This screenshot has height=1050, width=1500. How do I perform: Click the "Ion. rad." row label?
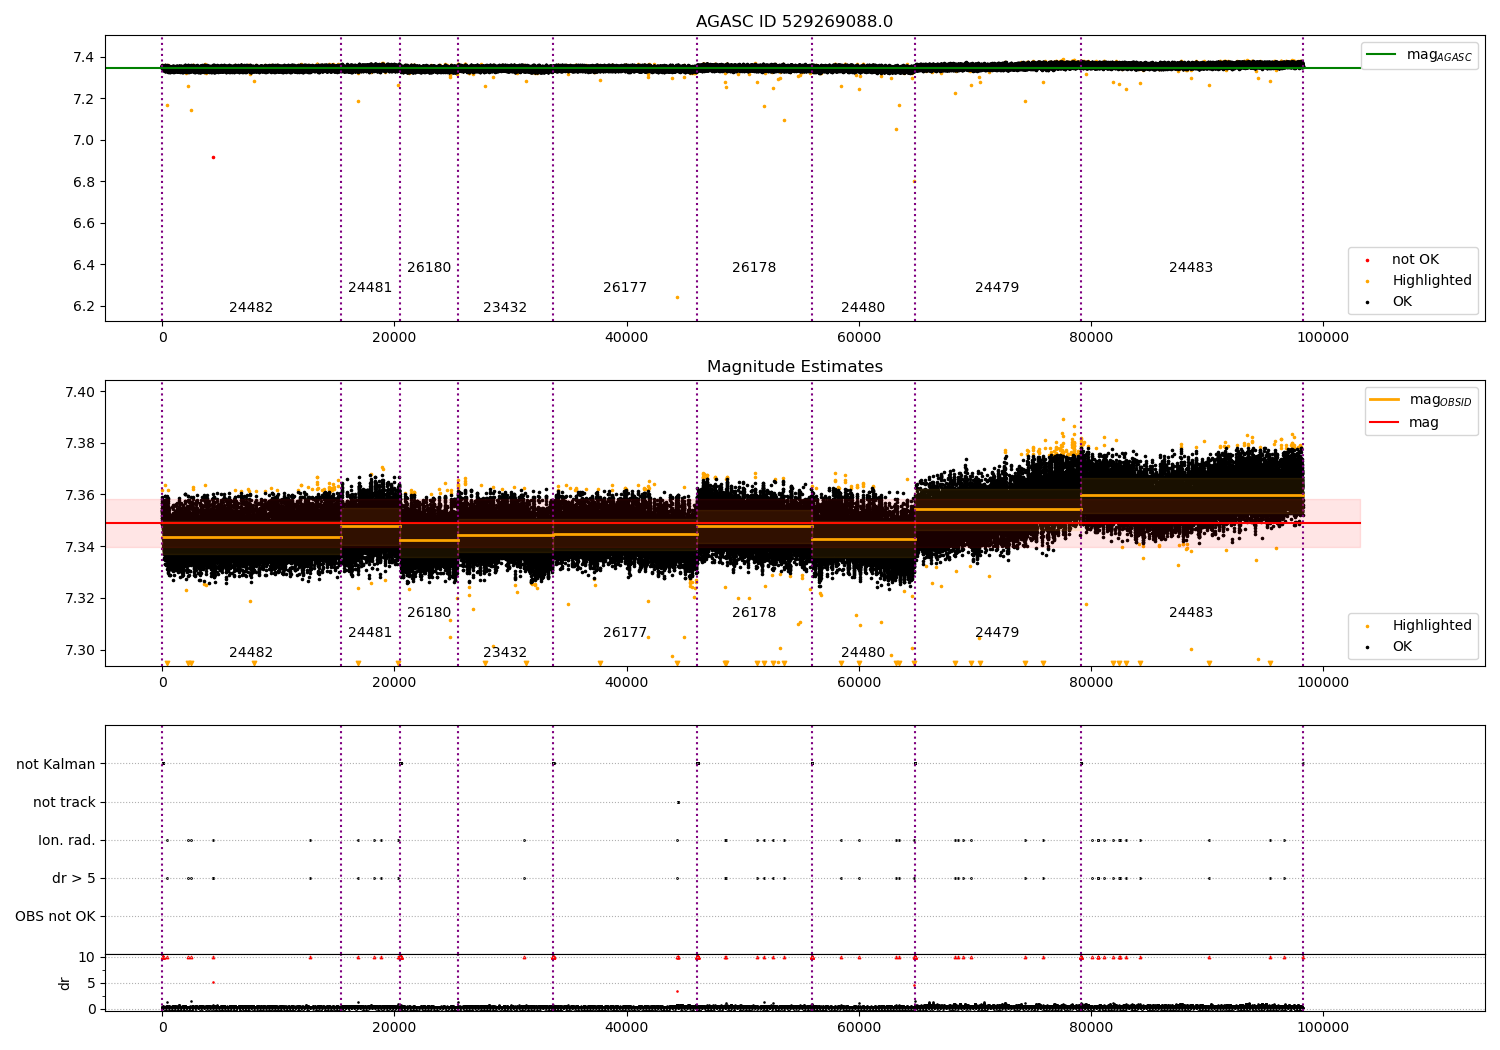tap(67, 841)
